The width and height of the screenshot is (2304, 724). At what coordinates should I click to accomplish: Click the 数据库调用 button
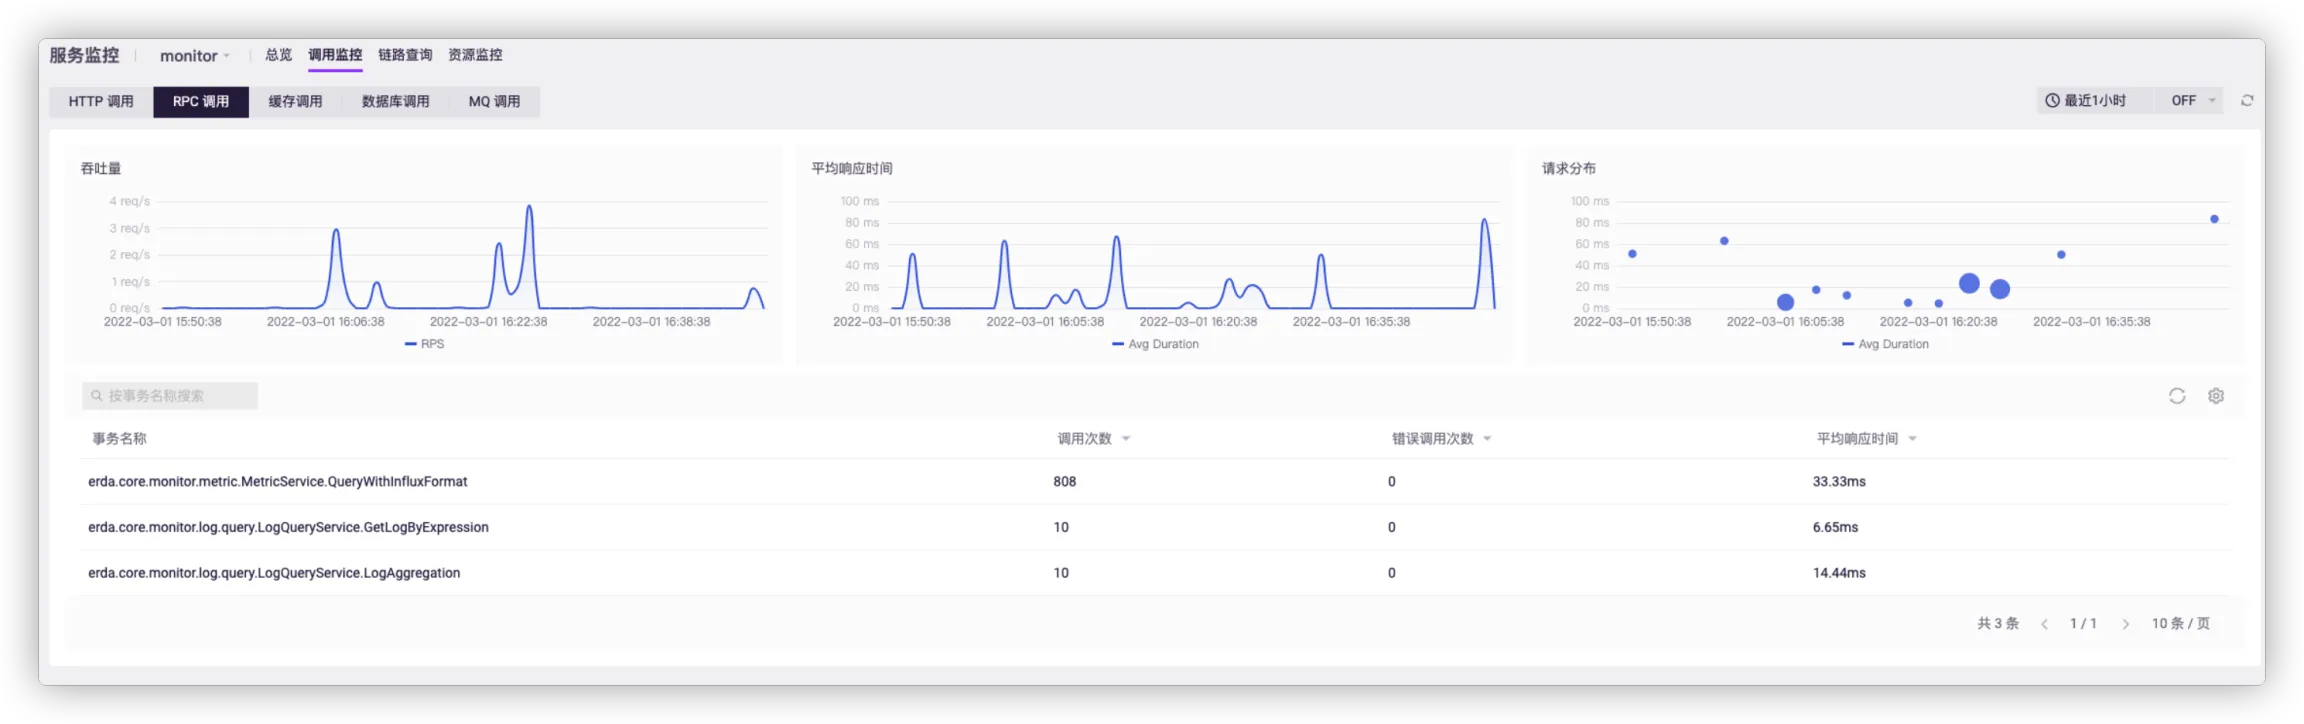point(395,101)
